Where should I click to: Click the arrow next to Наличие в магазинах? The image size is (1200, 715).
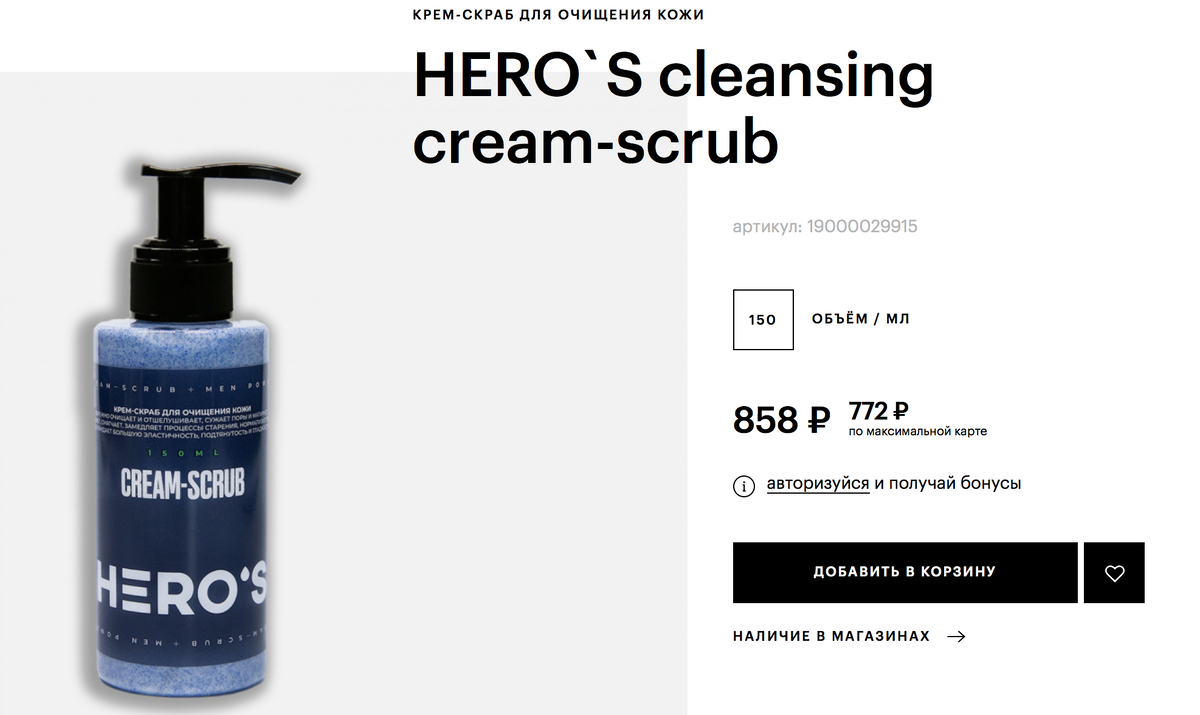956,636
